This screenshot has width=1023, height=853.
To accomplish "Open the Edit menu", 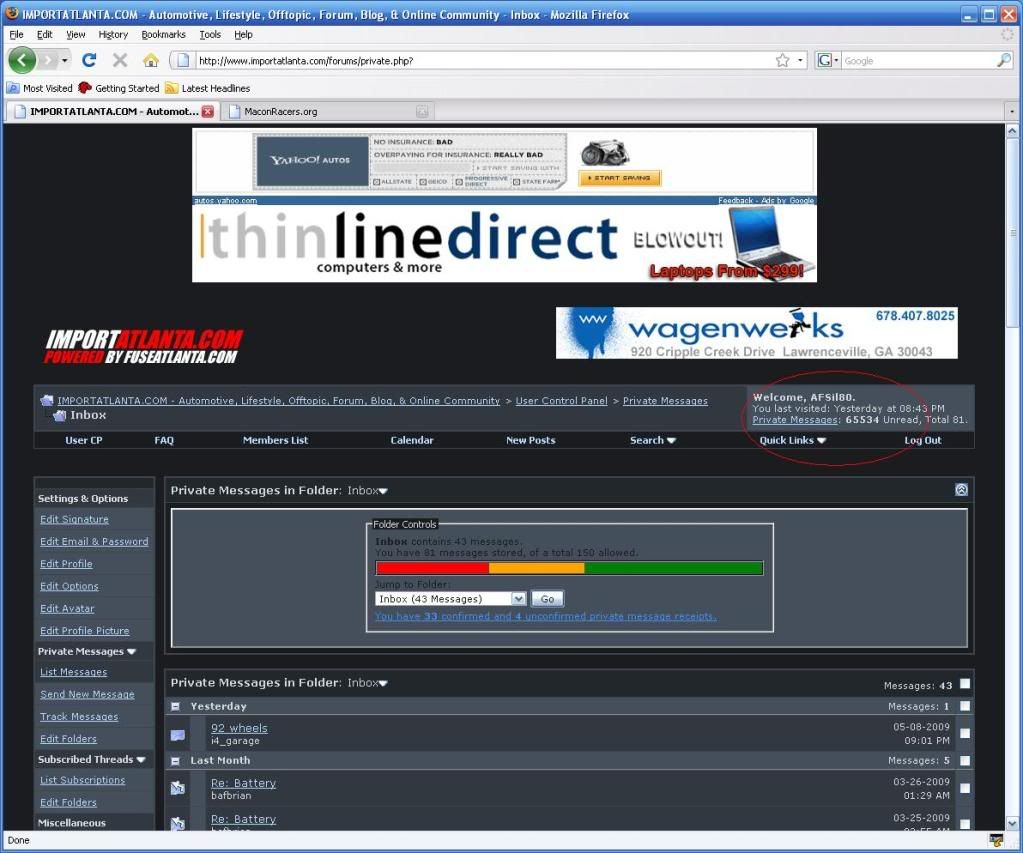I will 44,35.
